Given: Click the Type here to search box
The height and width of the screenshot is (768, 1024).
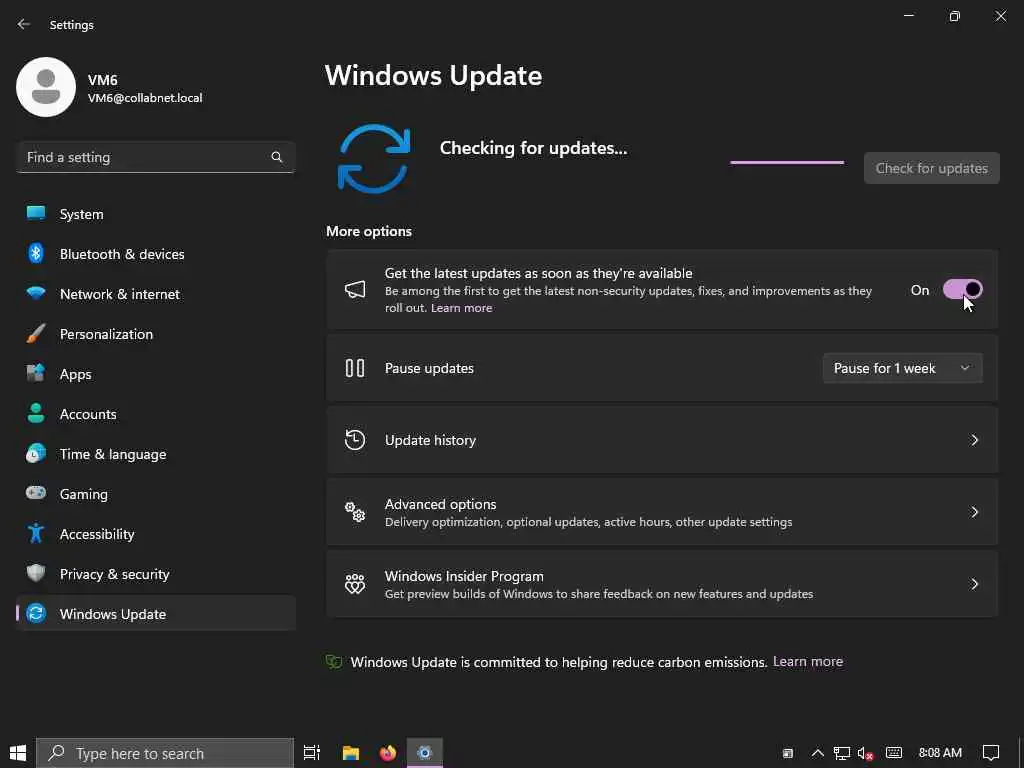Looking at the screenshot, I should click(x=165, y=753).
